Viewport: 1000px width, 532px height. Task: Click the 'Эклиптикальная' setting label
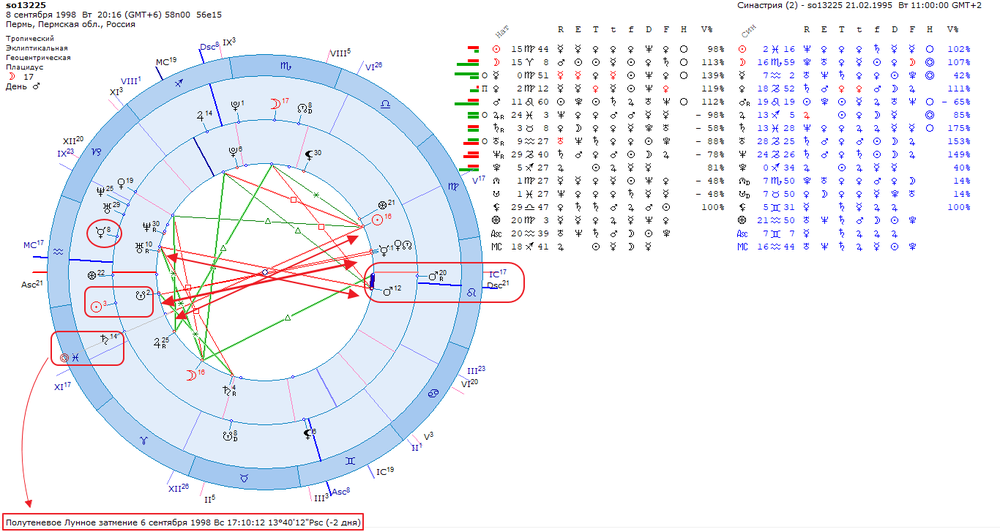[x=36, y=48]
